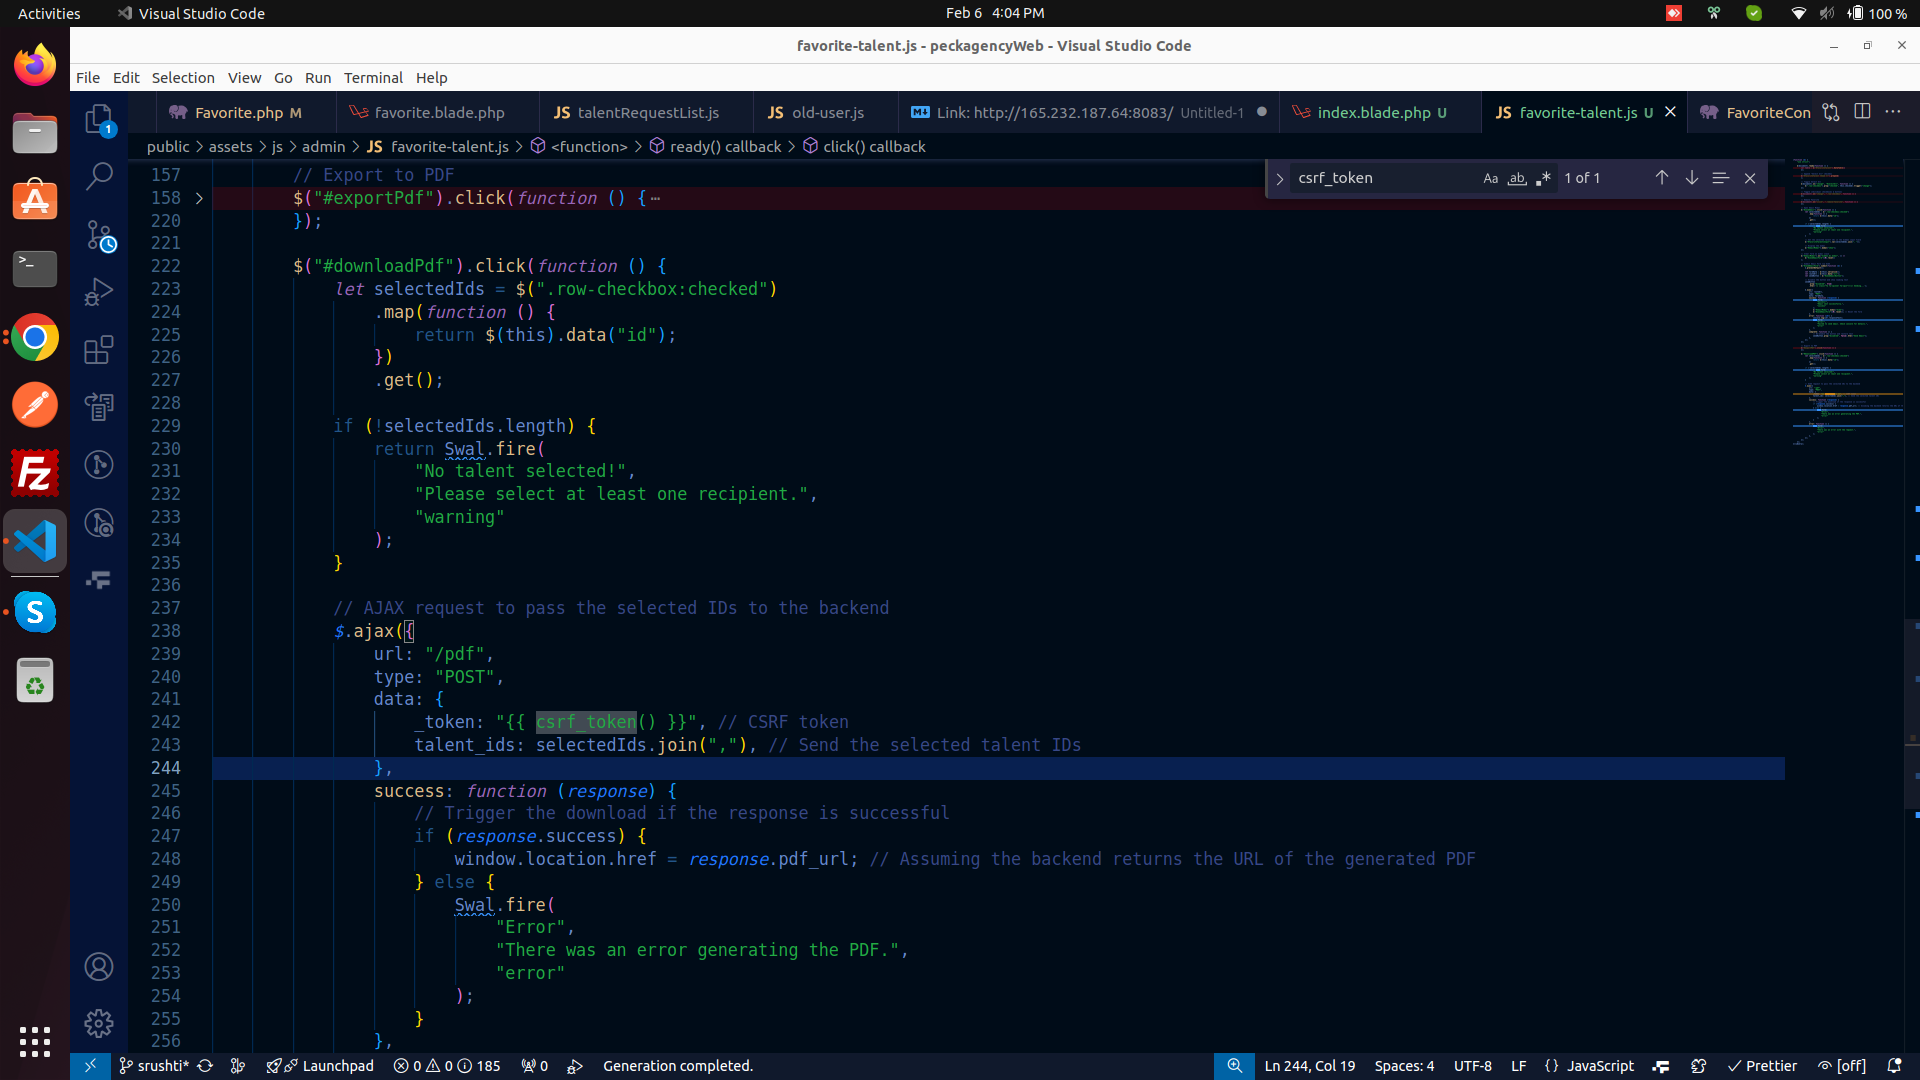Open the Search view in the activity bar

[98, 177]
